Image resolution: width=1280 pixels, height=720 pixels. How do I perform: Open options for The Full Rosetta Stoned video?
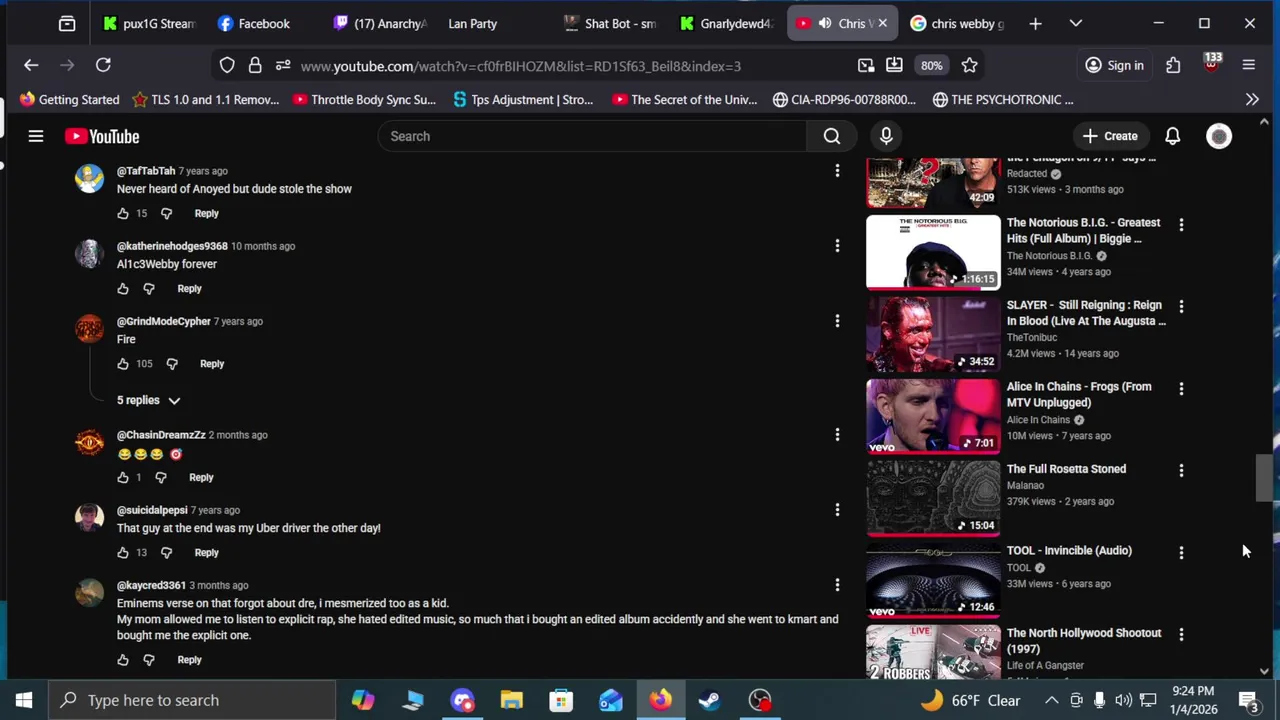pyautogui.click(x=1181, y=471)
